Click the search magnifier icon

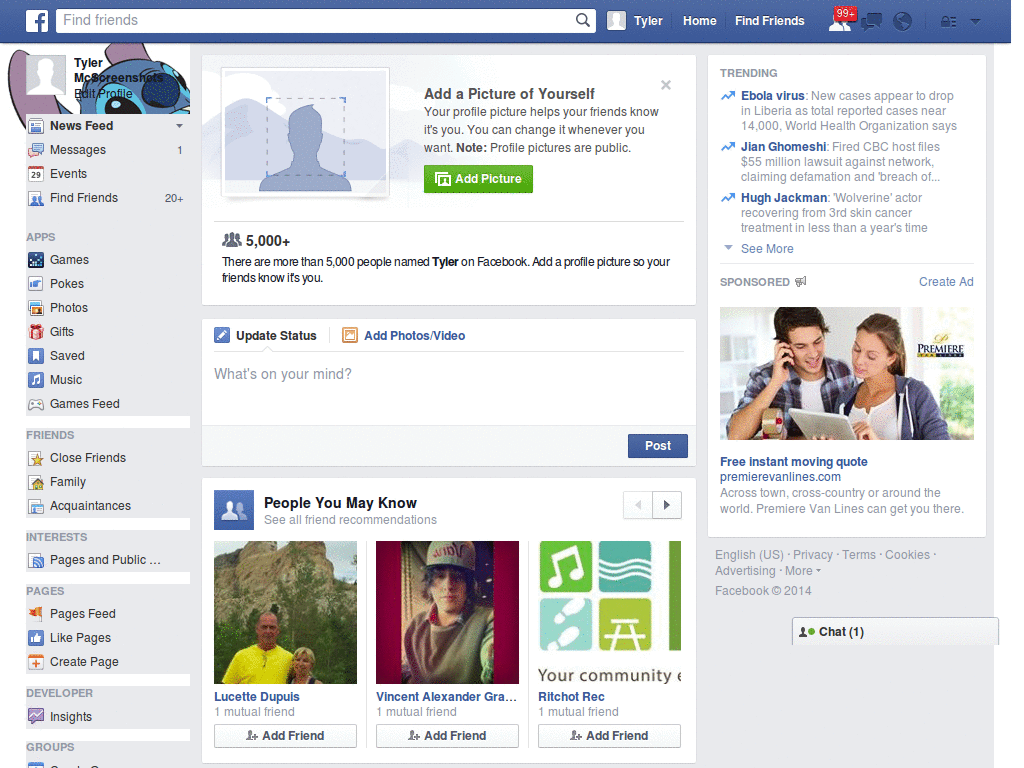[583, 20]
